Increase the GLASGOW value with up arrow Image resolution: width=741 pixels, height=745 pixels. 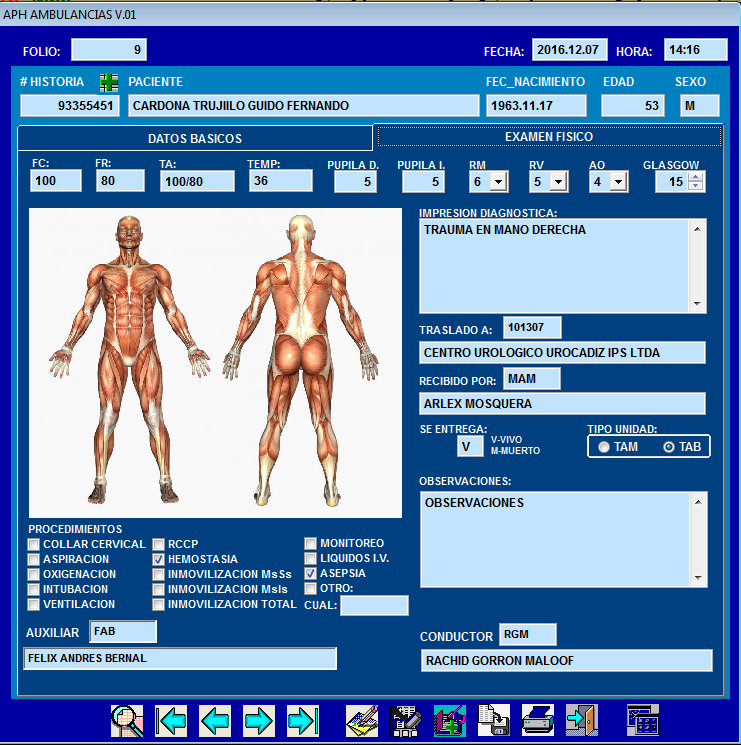click(x=696, y=177)
